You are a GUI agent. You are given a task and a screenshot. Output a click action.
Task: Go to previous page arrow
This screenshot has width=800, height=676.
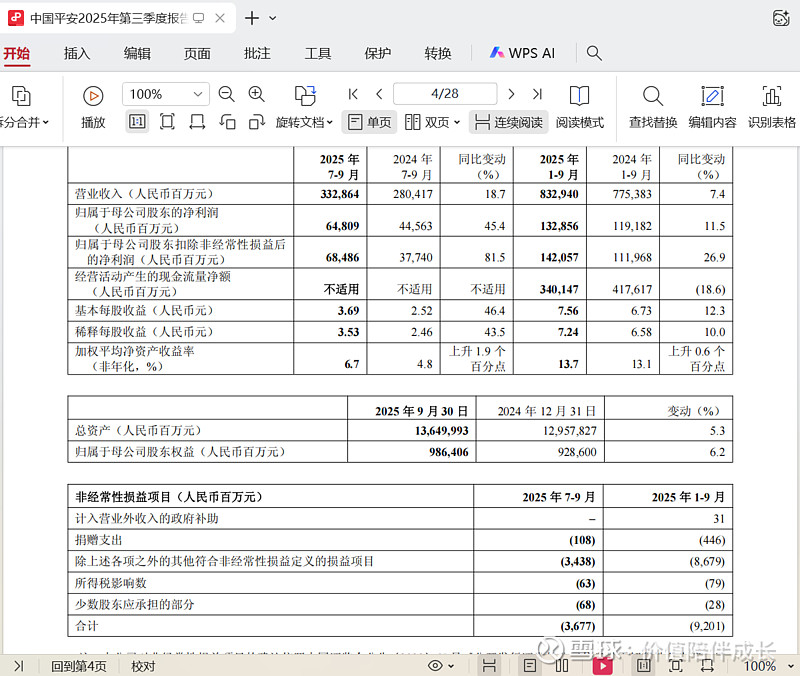(x=379, y=94)
